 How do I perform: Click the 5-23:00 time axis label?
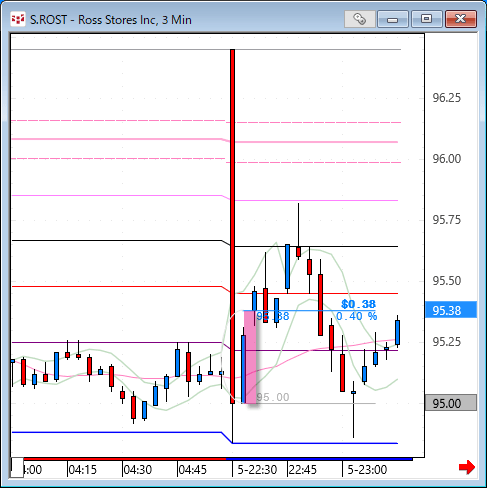click(x=367, y=470)
